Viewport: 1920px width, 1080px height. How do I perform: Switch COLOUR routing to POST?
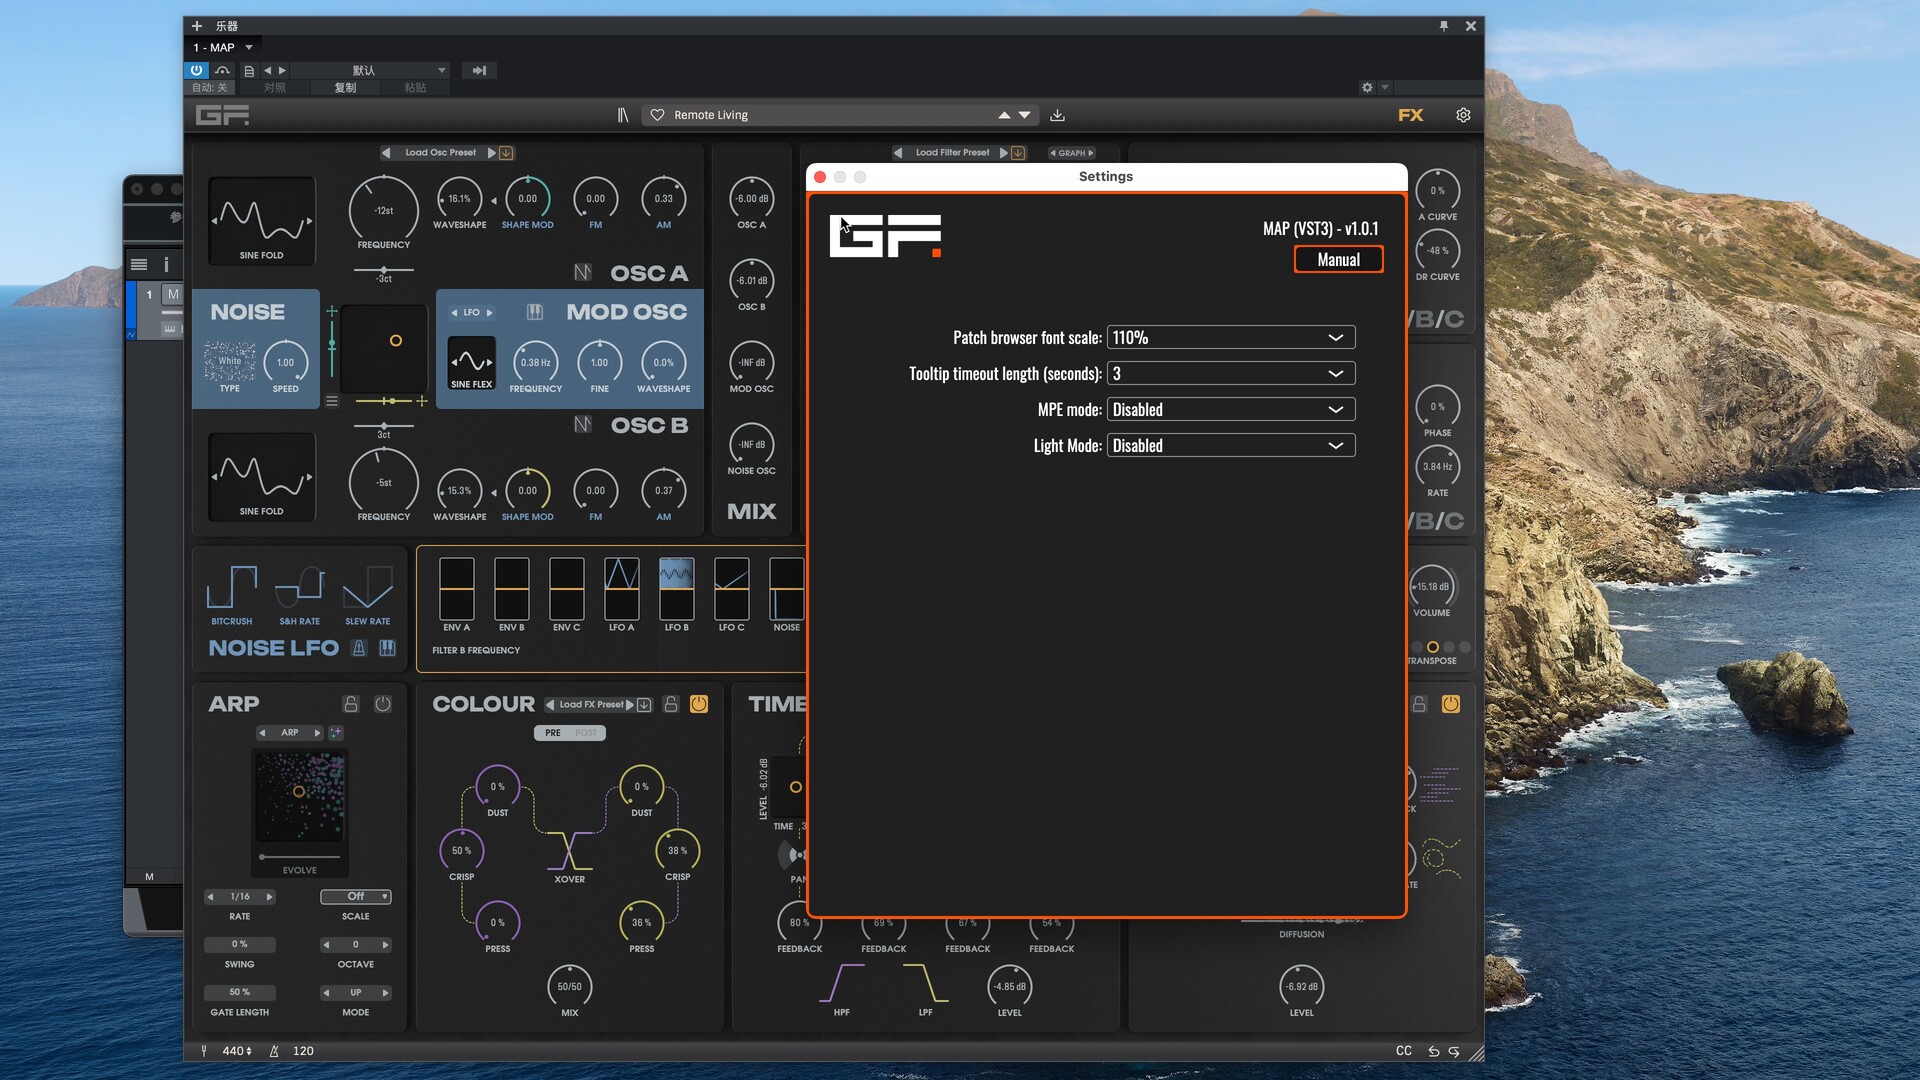587,733
